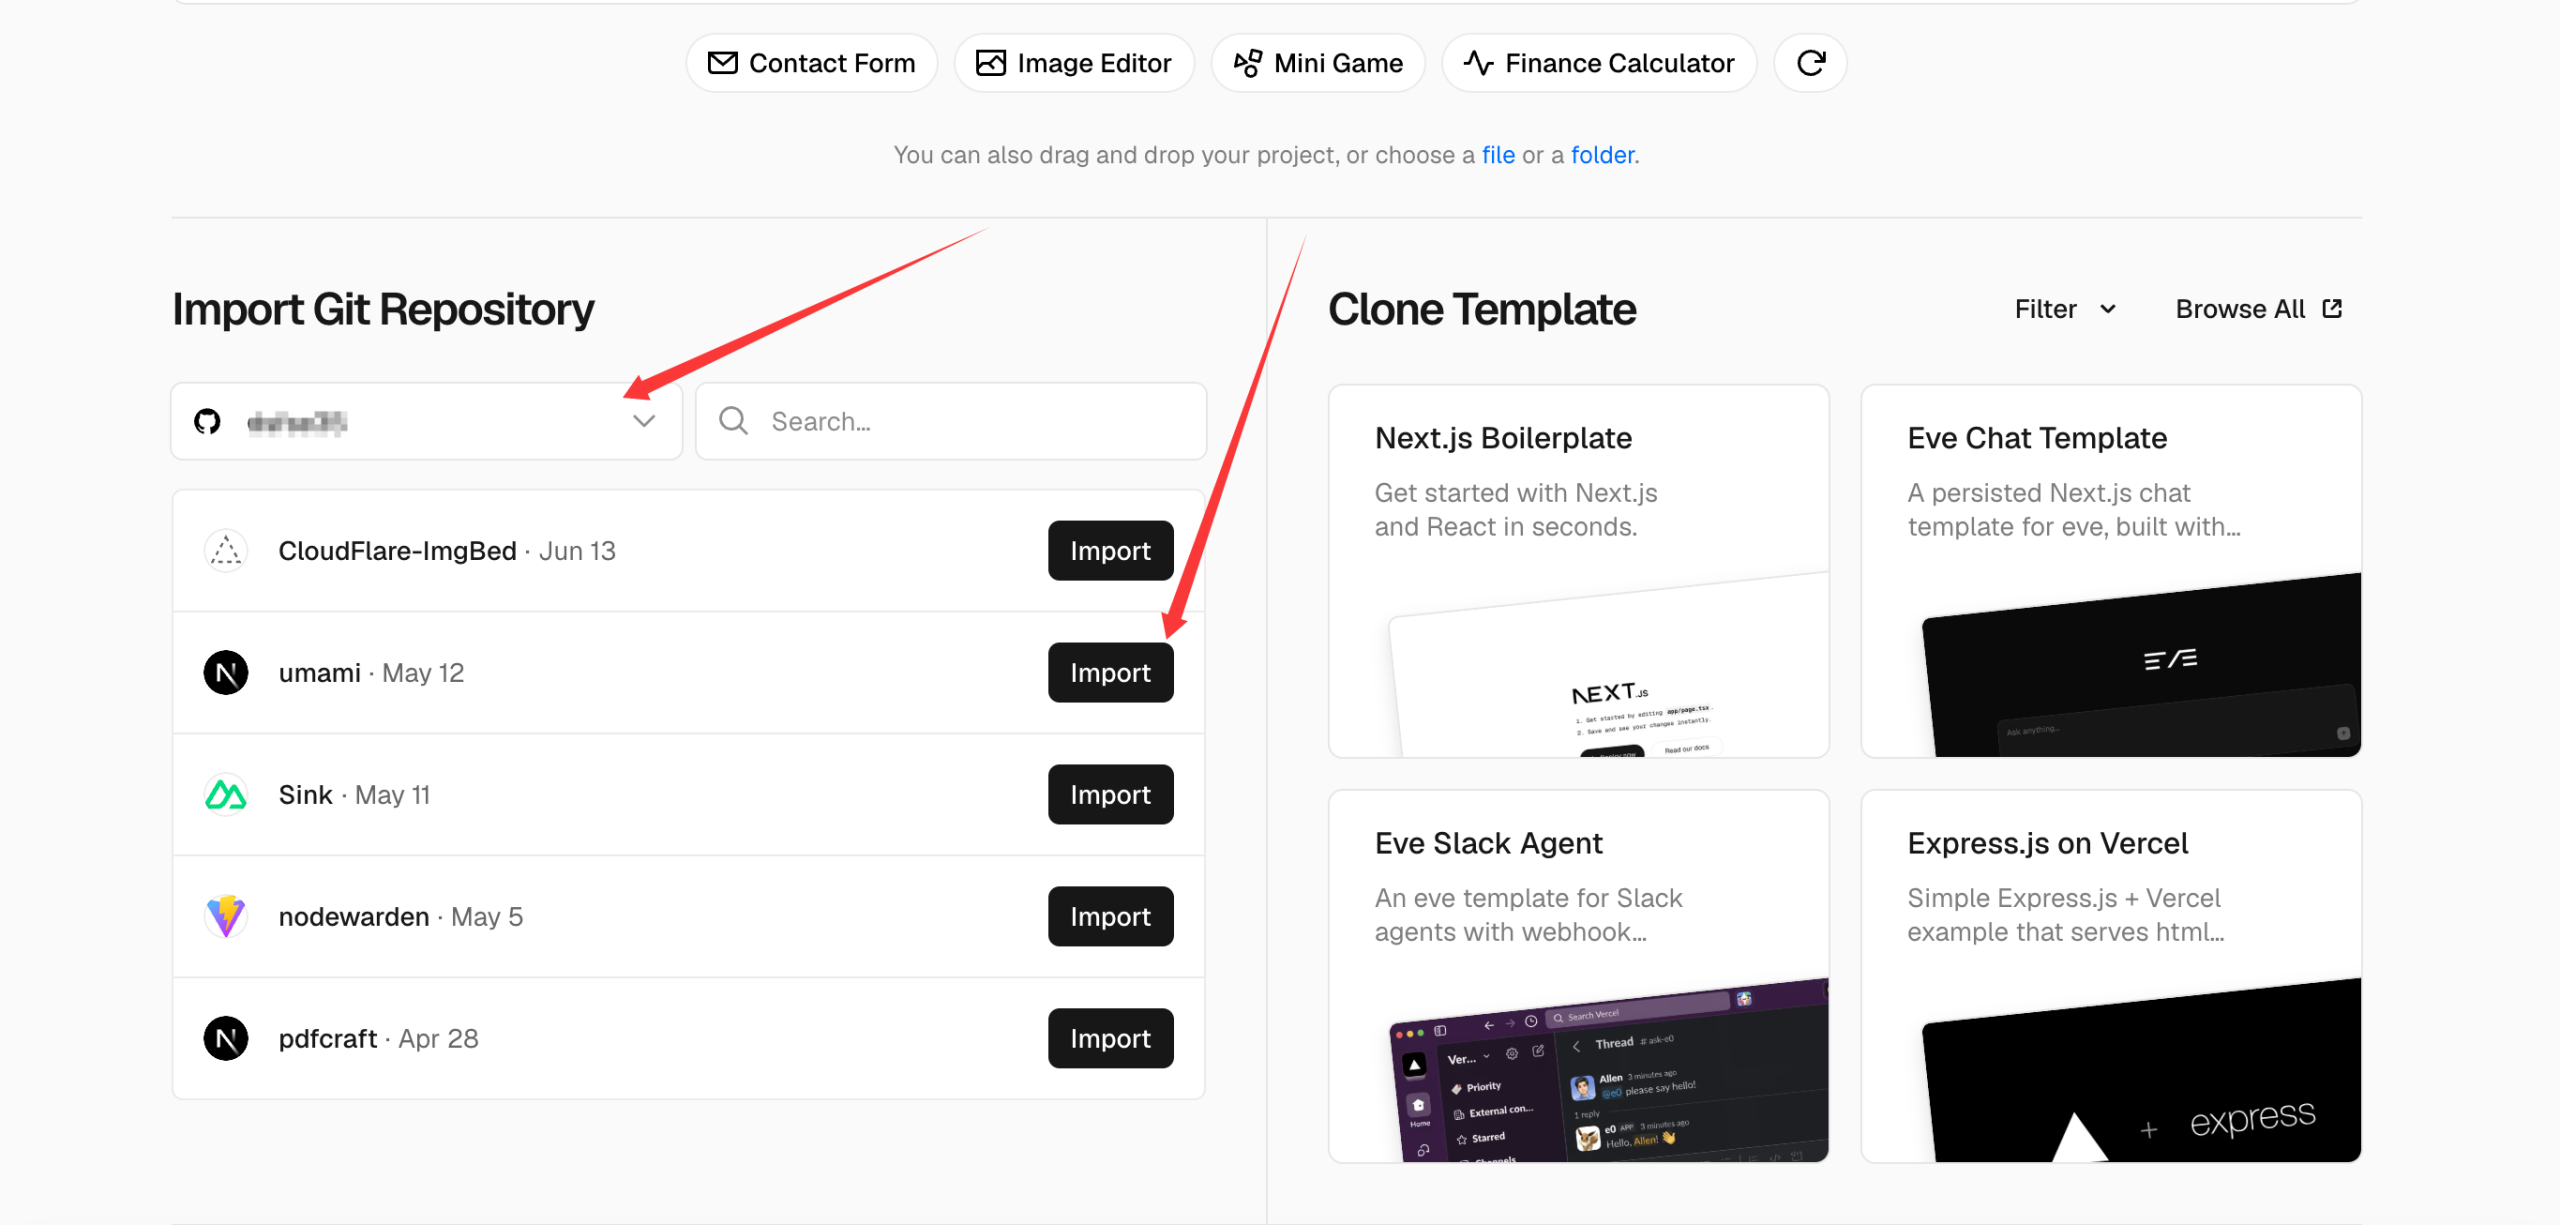The height and width of the screenshot is (1225, 2560).
Task: Open the Next.js Boilerplate template card
Action: [x=1578, y=571]
